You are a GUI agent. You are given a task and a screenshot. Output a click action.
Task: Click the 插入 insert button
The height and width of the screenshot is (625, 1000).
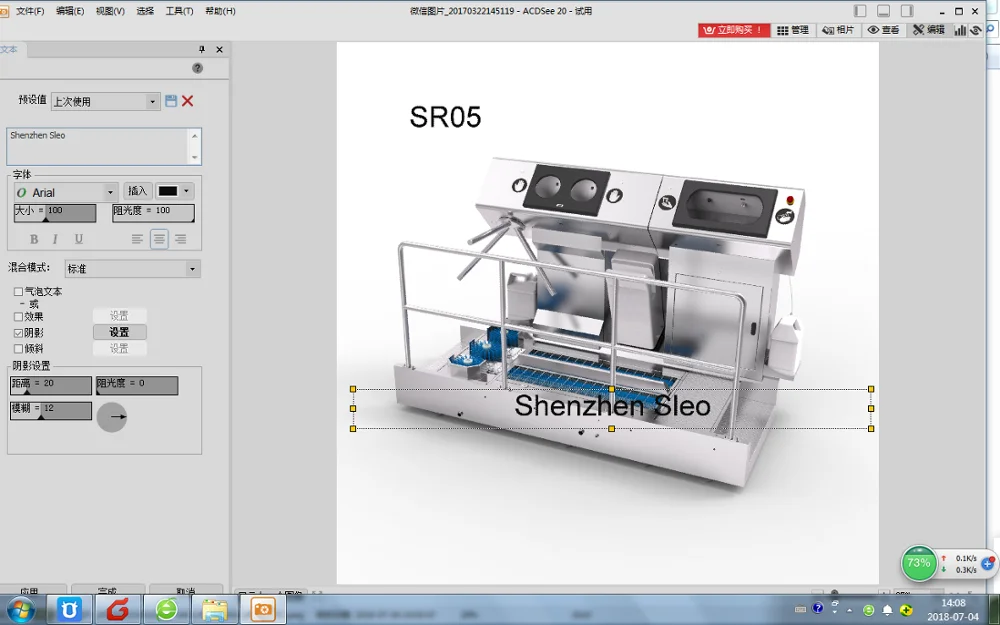tap(137, 191)
